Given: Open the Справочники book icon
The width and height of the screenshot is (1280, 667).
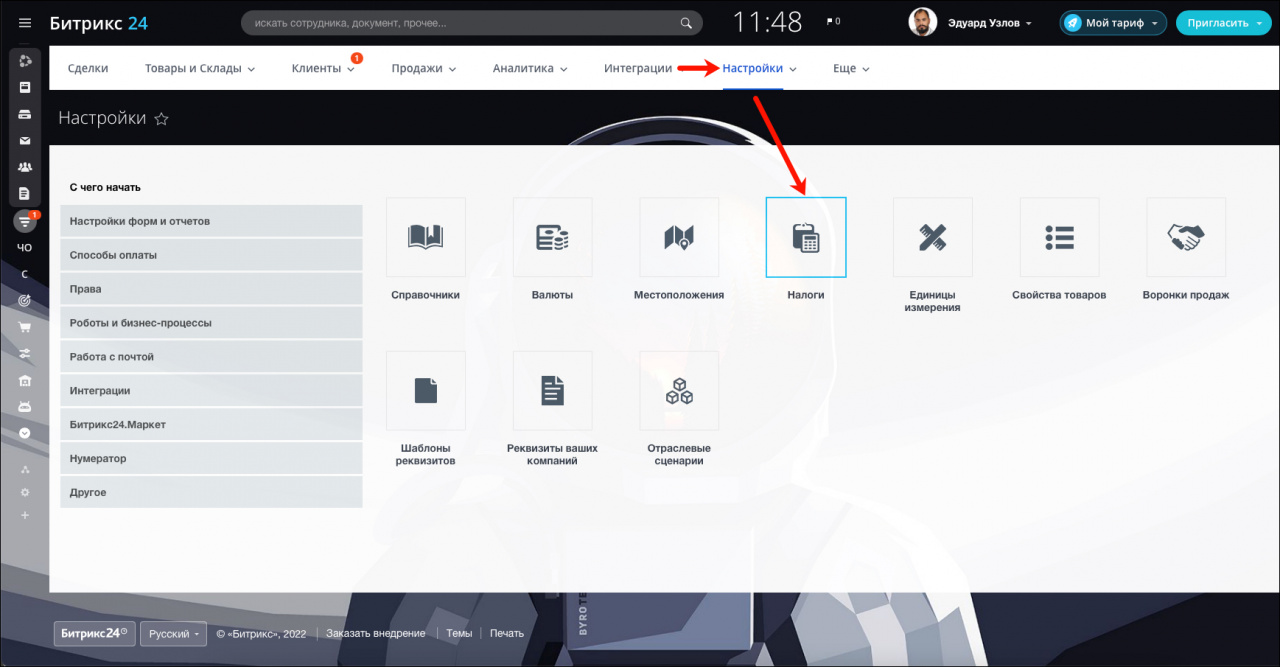Looking at the screenshot, I should [426, 238].
